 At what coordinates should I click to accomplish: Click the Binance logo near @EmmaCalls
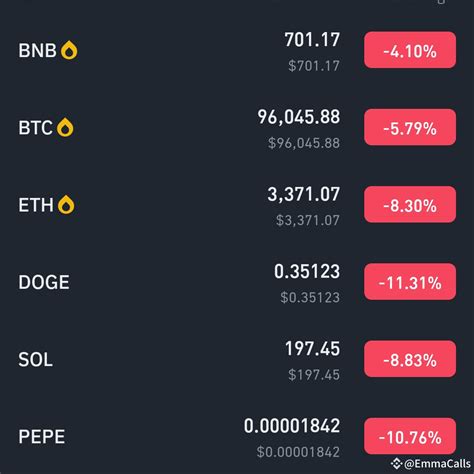pyautogui.click(x=396, y=464)
